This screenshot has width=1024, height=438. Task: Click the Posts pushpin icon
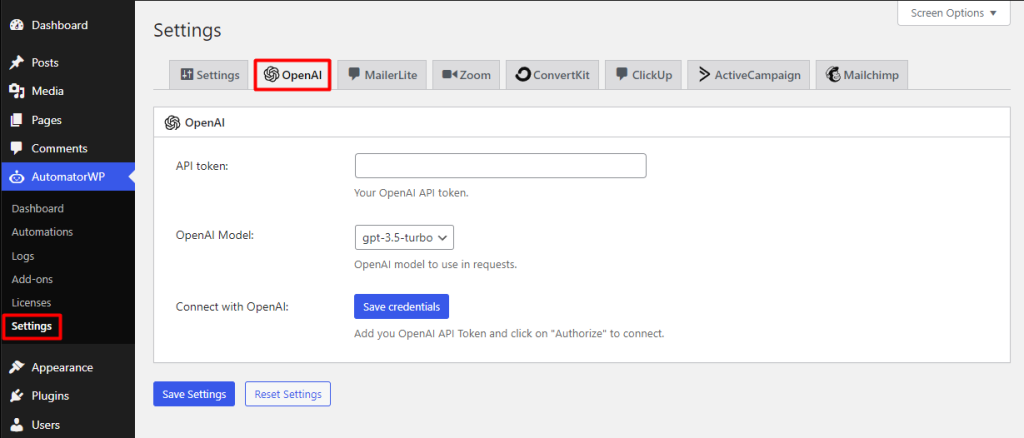tap(17, 63)
